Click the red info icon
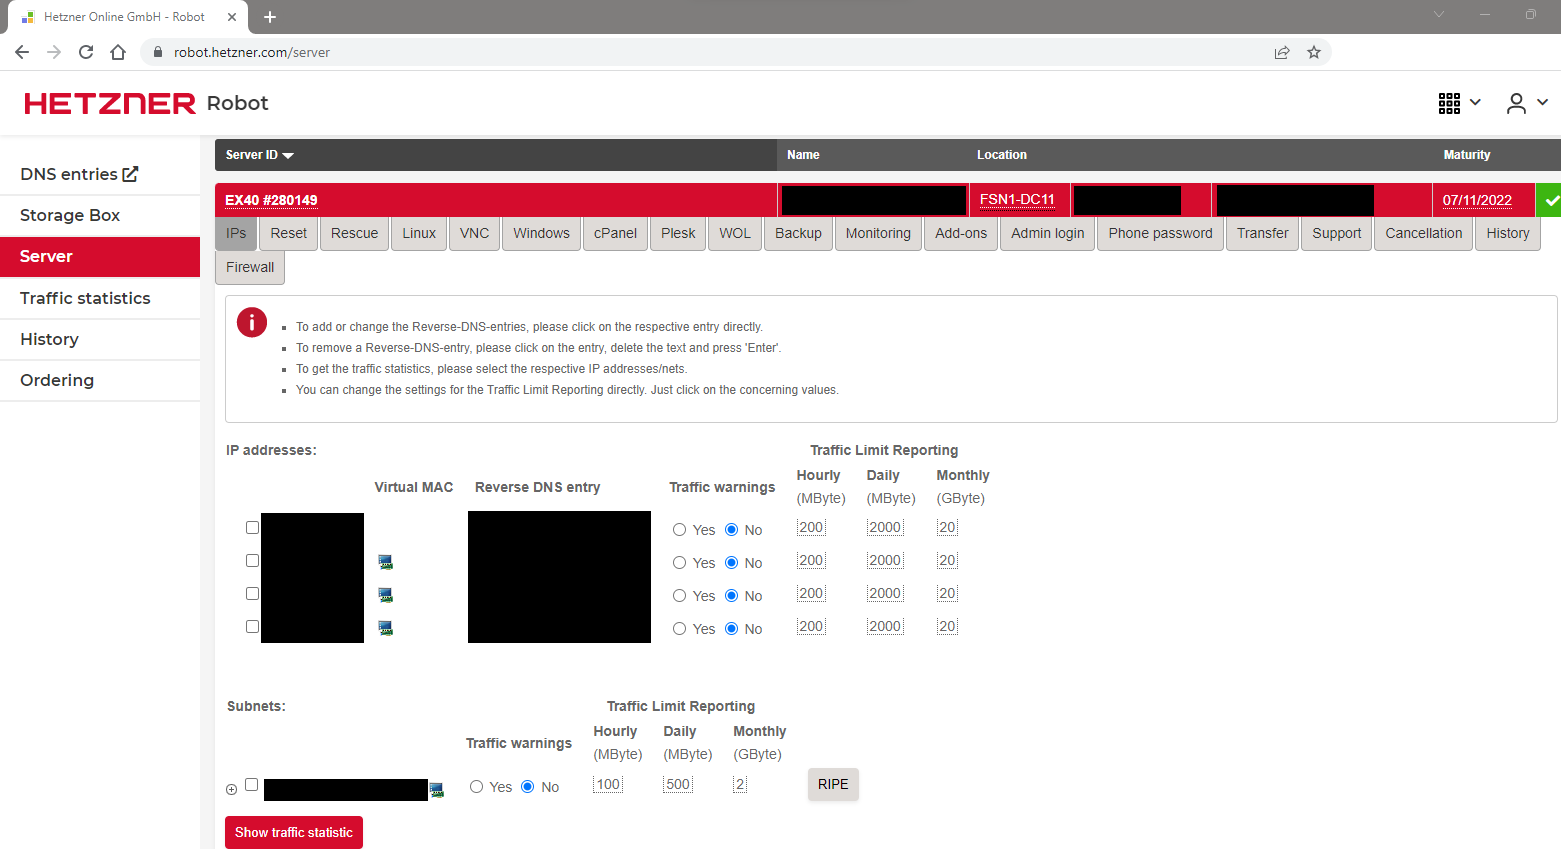This screenshot has width=1563, height=849. click(x=251, y=322)
